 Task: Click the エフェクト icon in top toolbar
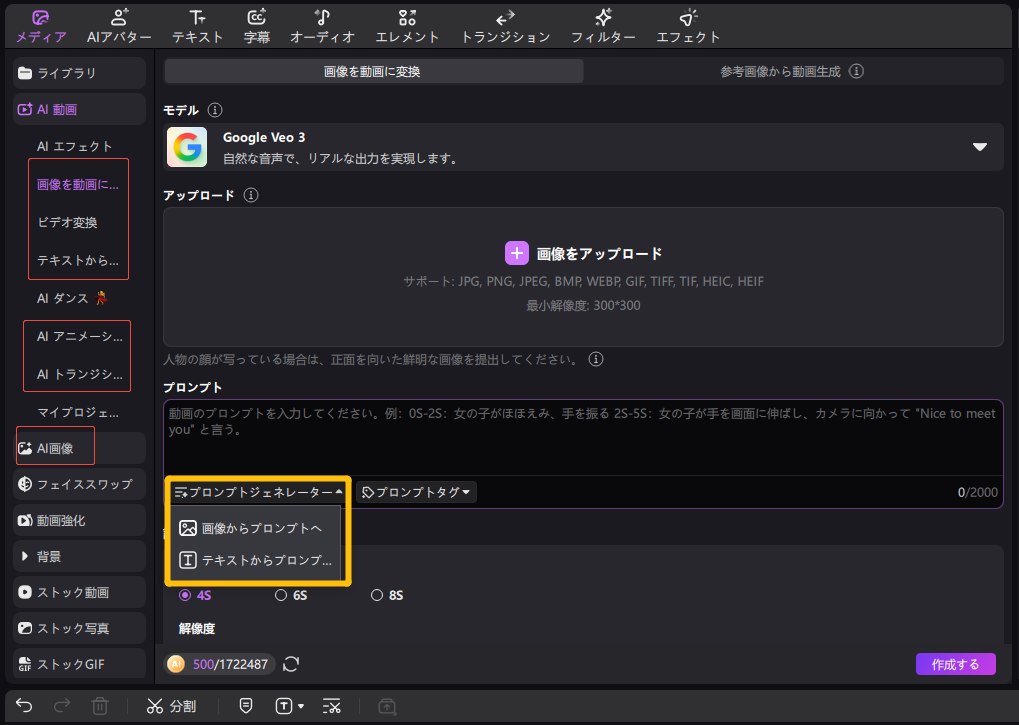tap(687, 18)
